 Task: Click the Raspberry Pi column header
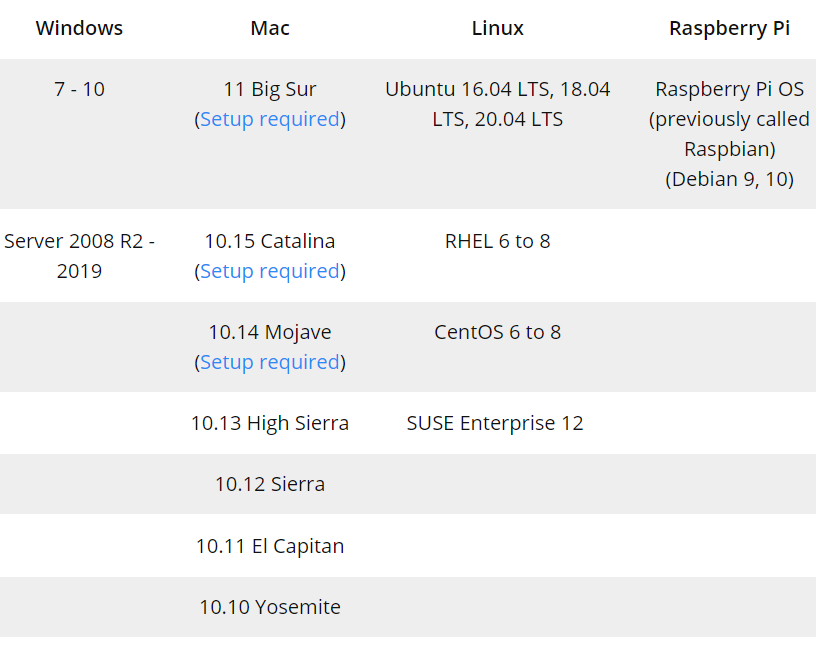729,28
